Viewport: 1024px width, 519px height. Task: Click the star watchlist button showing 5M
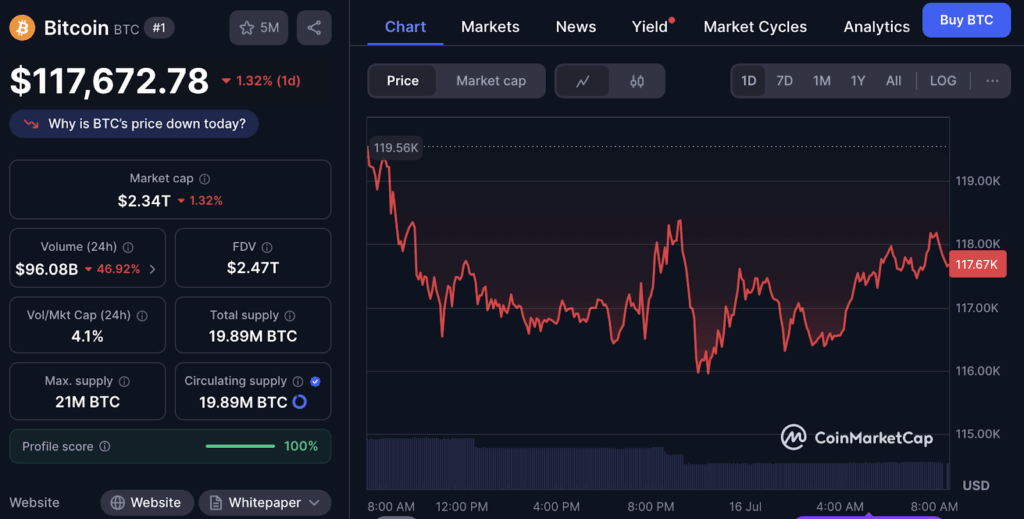[x=259, y=28]
